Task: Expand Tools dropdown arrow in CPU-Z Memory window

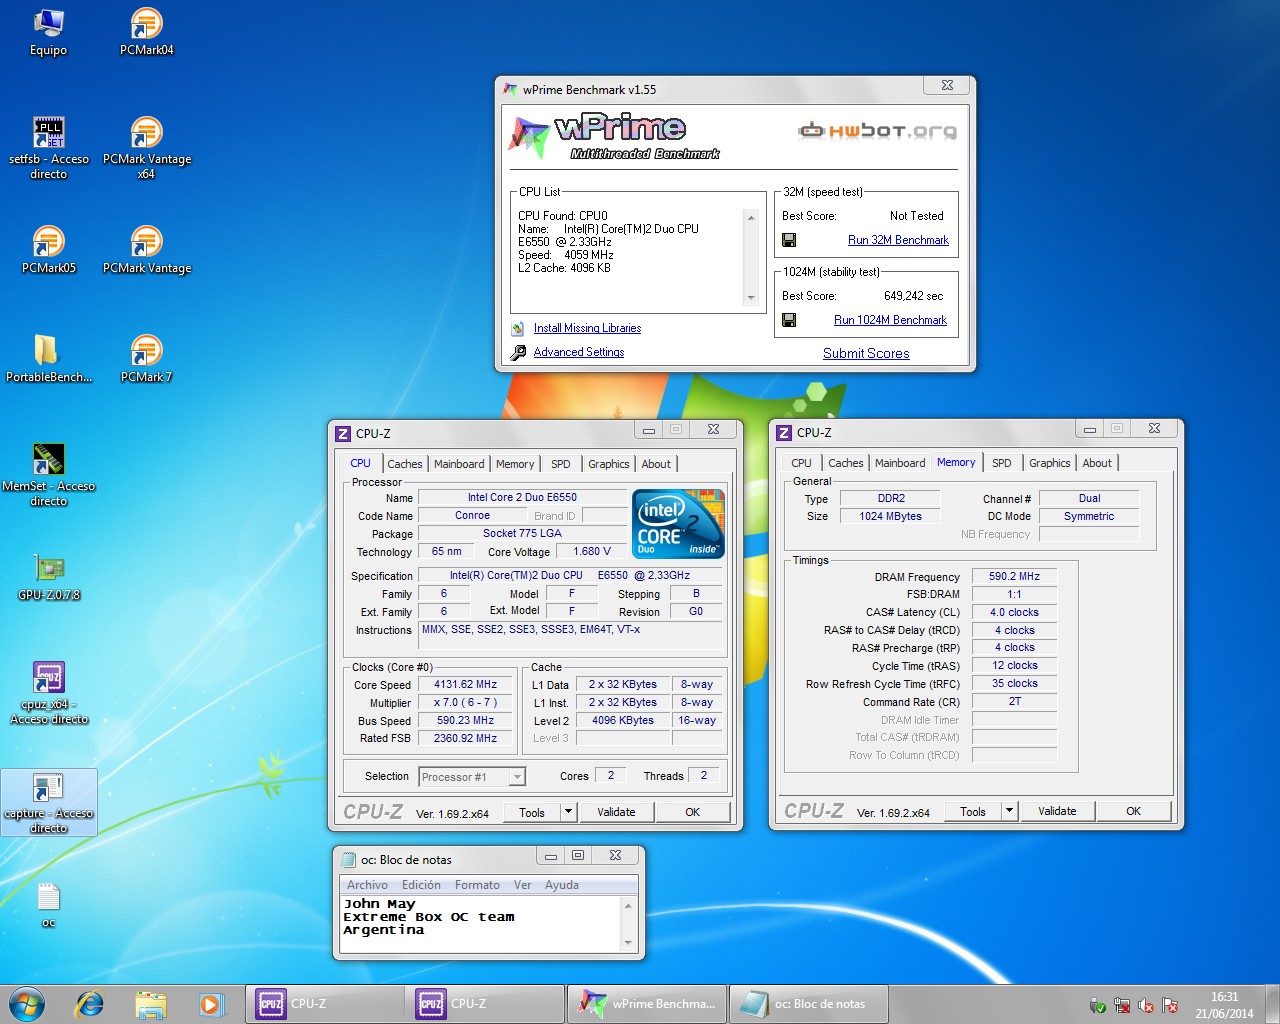Action: coord(1010,811)
